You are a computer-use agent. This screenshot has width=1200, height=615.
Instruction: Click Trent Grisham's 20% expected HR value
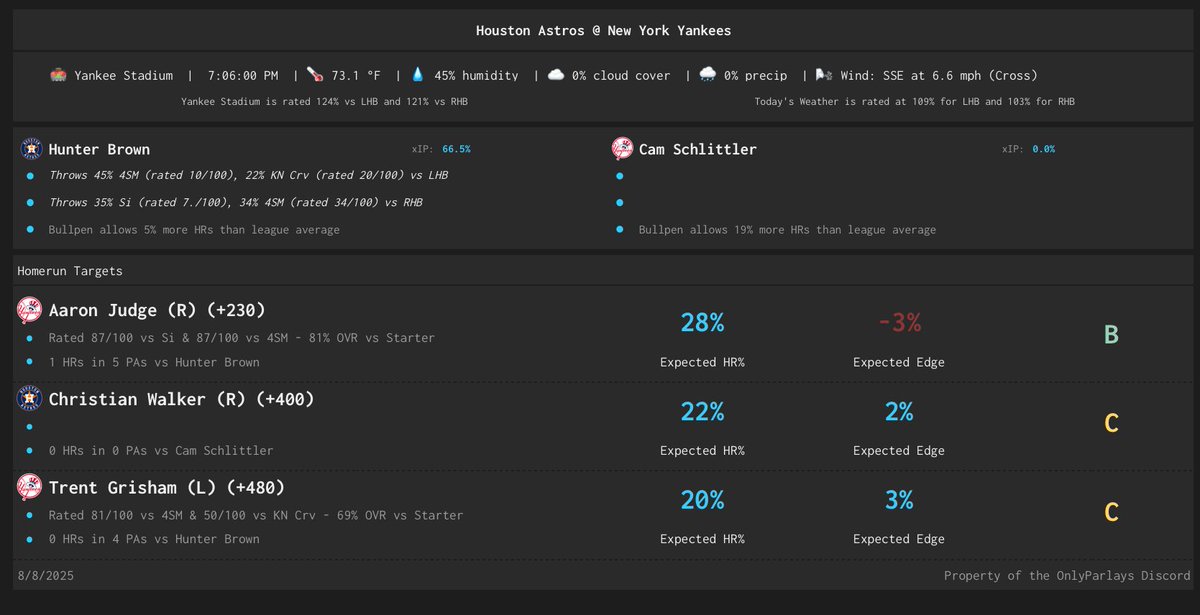pos(702,500)
